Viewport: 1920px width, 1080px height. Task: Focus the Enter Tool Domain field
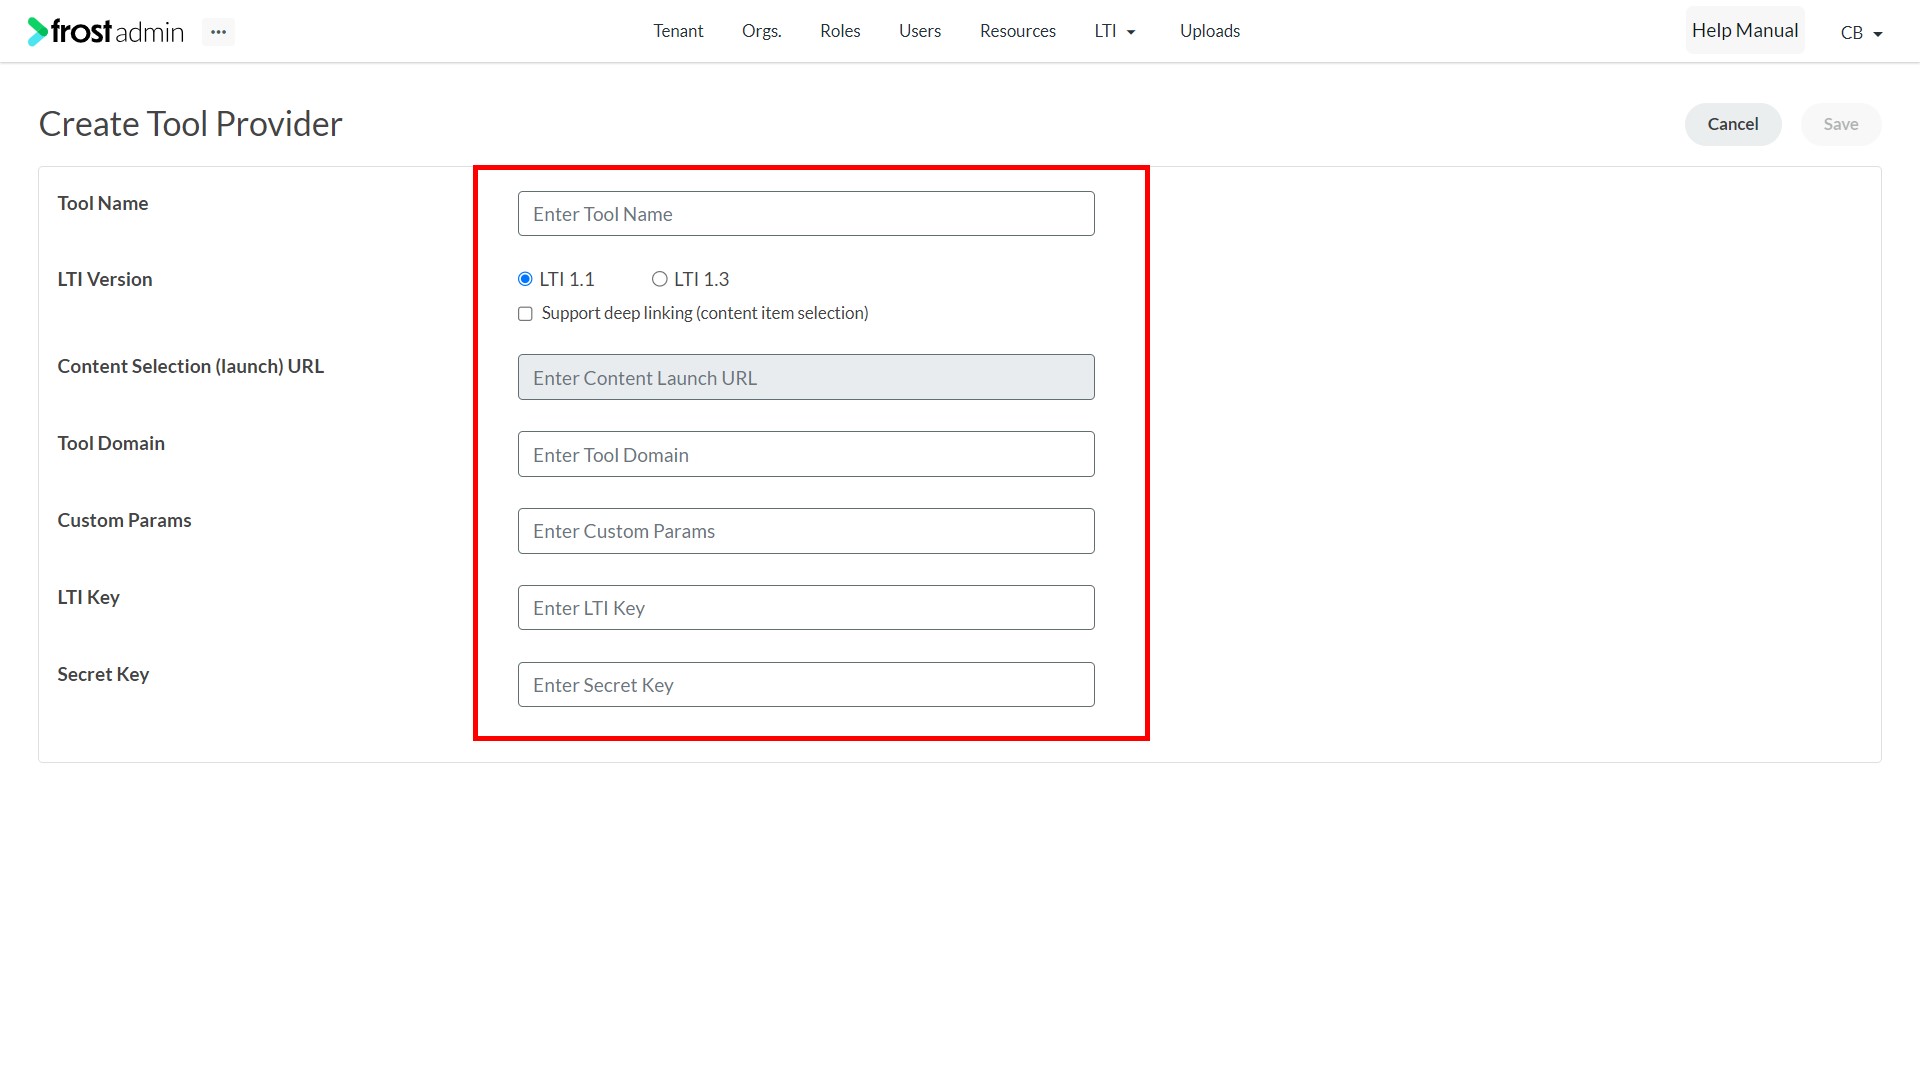(806, 454)
